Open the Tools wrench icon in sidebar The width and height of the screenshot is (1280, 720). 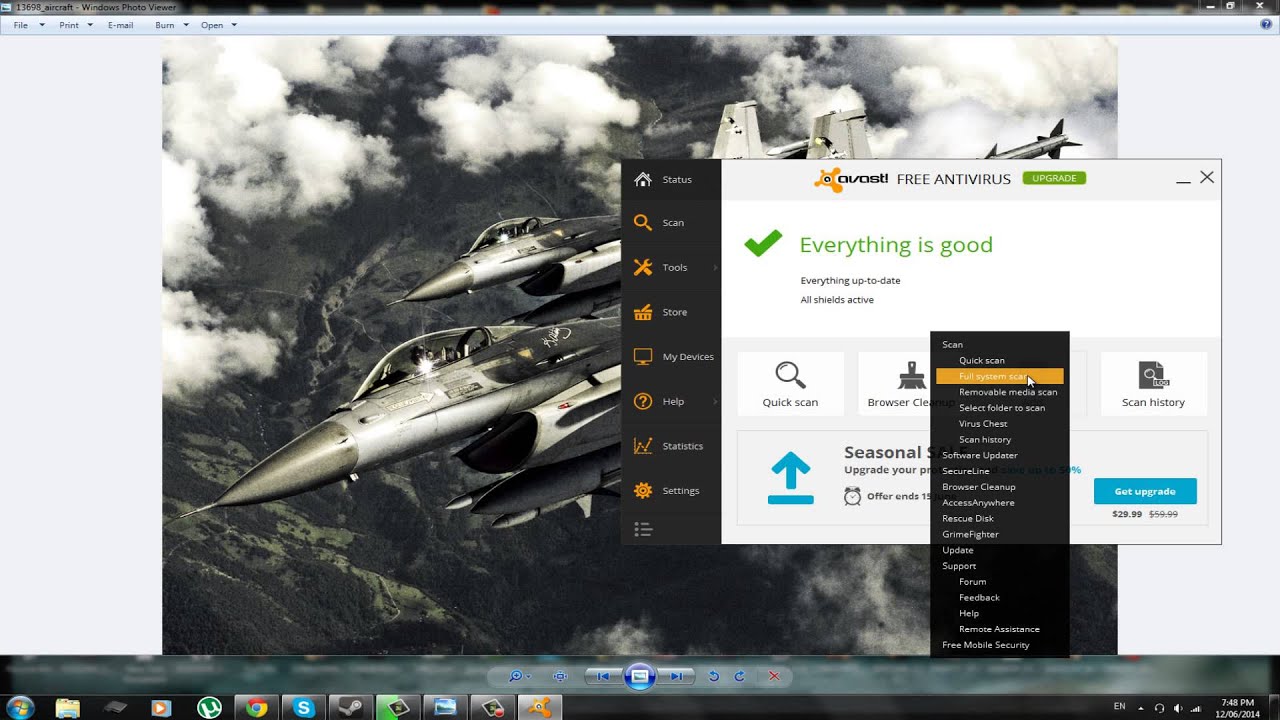tap(643, 267)
